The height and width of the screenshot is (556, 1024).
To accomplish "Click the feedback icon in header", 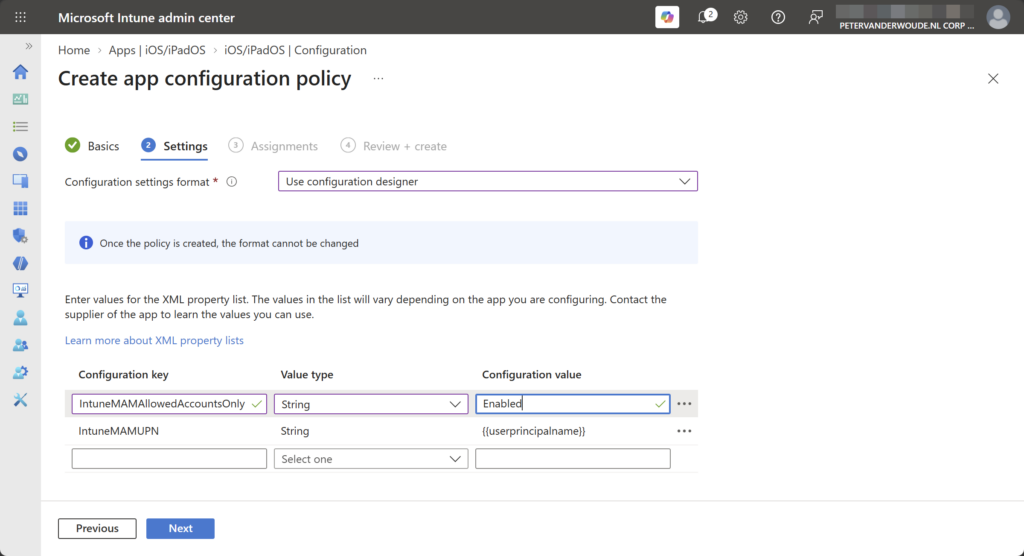I will click(815, 18).
